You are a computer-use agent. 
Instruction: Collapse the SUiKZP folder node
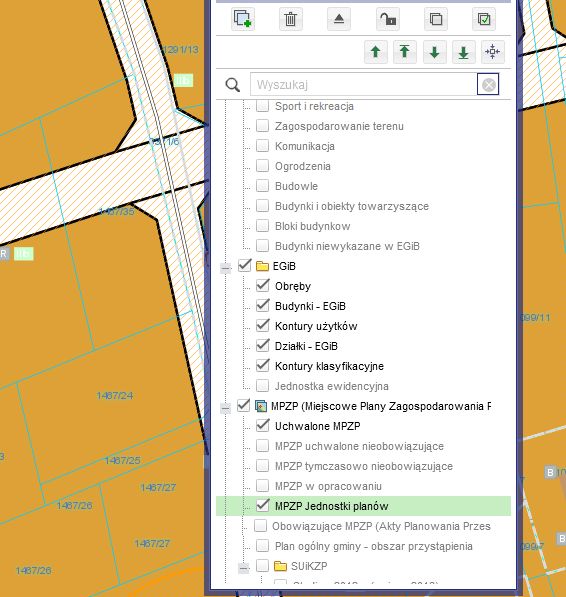[244, 568]
